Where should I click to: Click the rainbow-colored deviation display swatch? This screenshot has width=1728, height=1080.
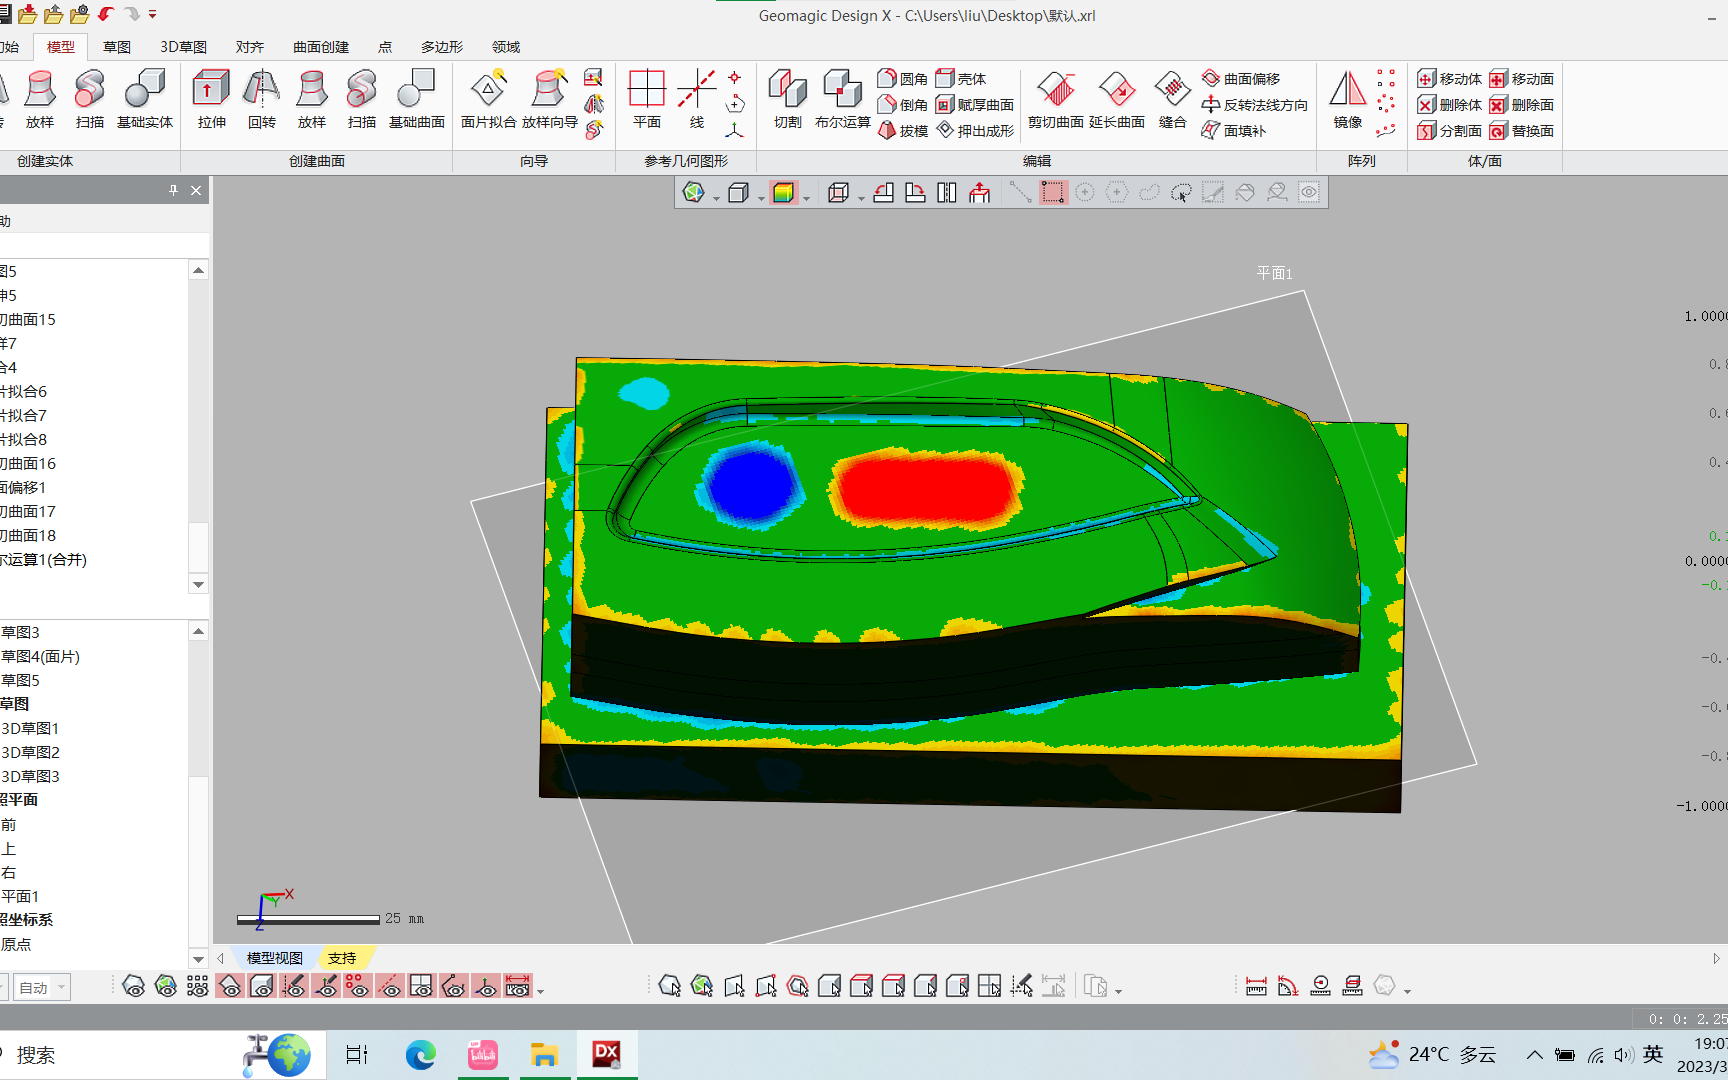[x=786, y=192]
